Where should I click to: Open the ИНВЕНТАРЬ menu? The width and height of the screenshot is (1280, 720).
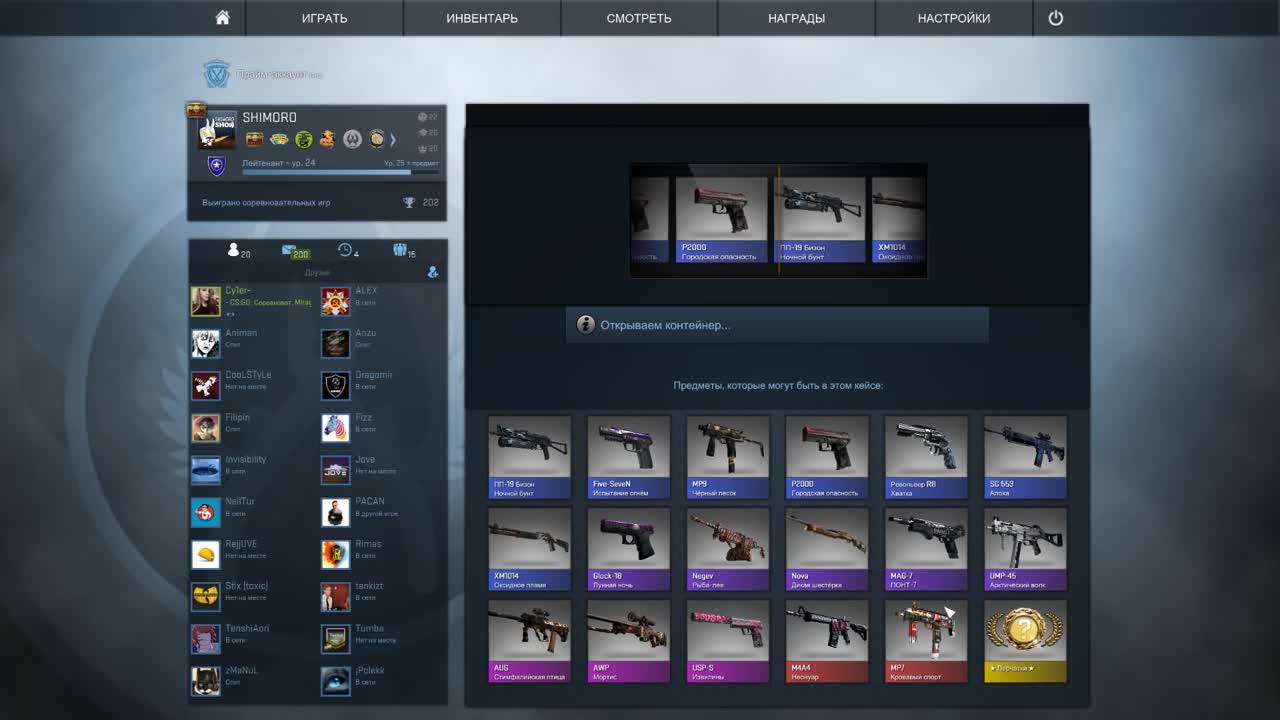(x=482, y=18)
